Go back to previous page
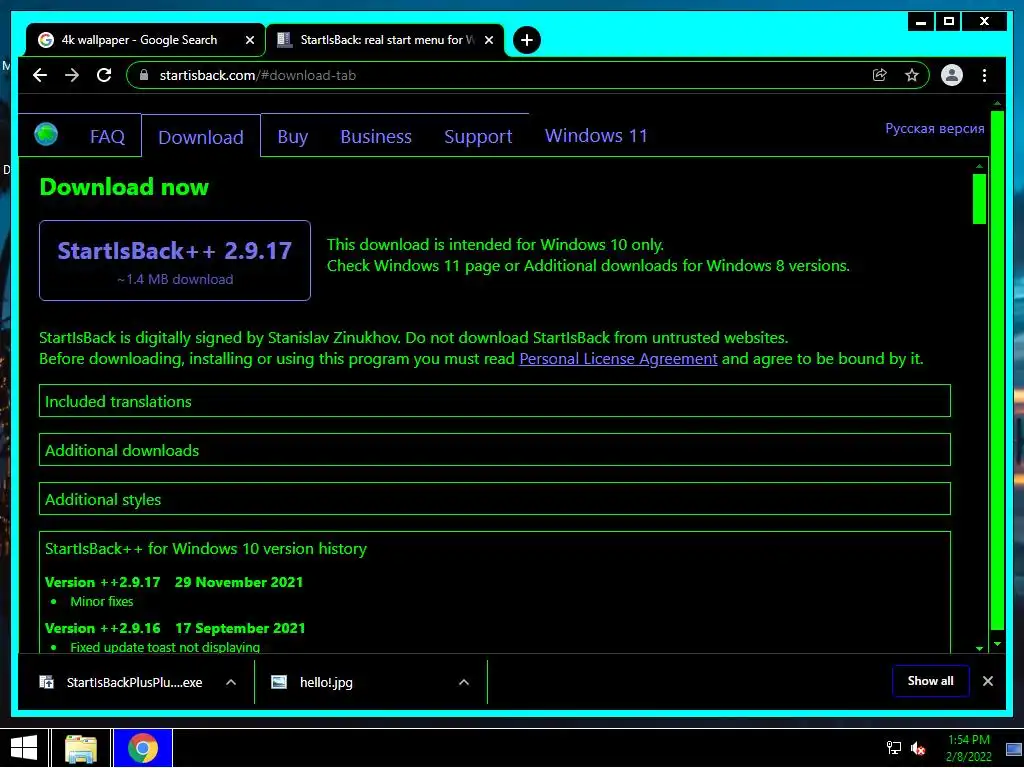Screen dimensions: 1024x768 pyautogui.click(x=40, y=75)
